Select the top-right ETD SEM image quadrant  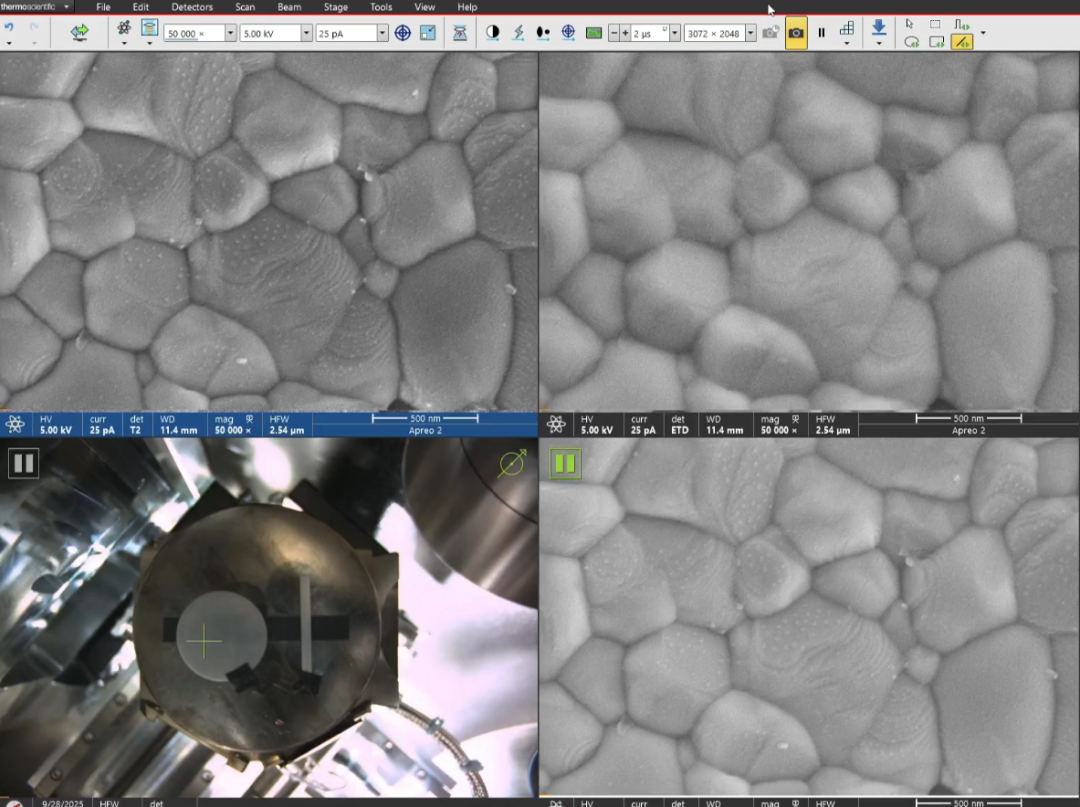(x=810, y=232)
